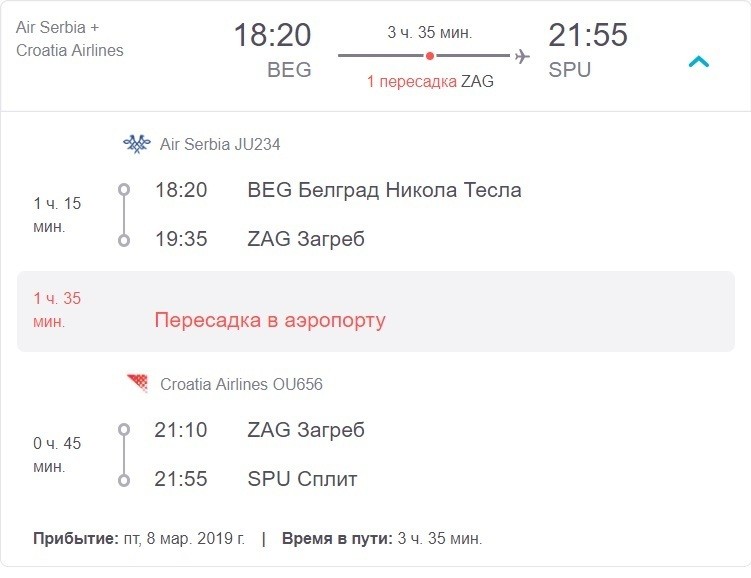The image size is (751, 578).
Task: Click the airplane icon on route line
Action: coord(521,56)
